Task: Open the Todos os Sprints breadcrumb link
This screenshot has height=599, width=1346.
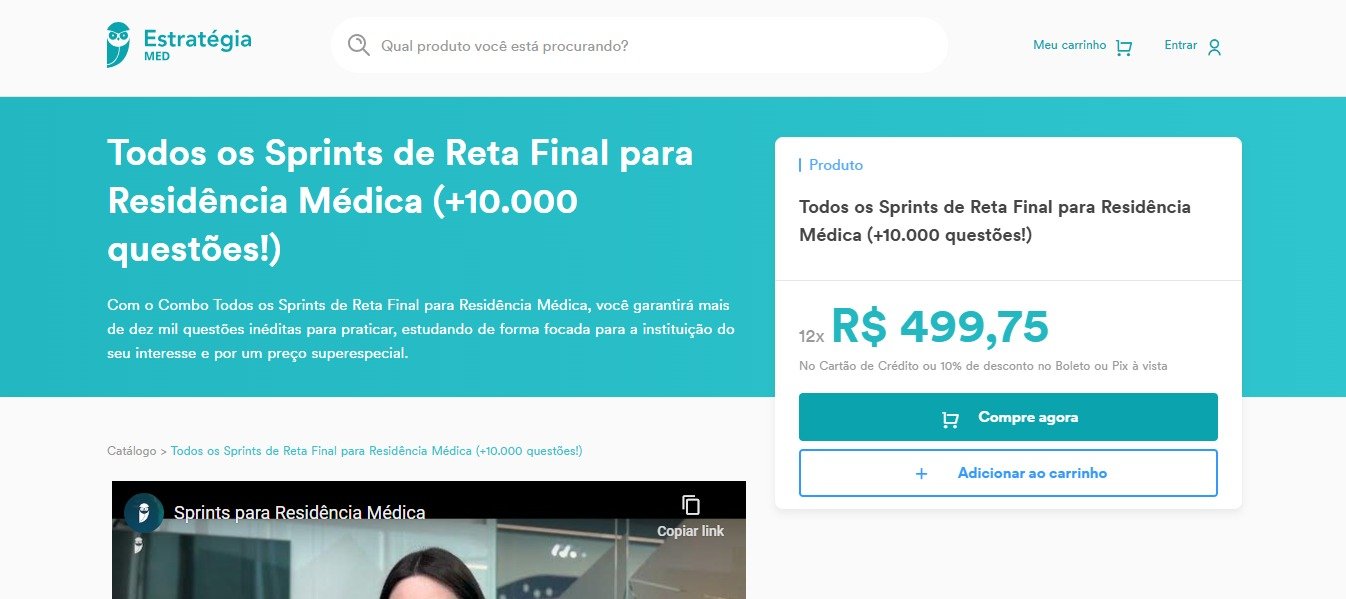Action: click(x=376, y=451)
